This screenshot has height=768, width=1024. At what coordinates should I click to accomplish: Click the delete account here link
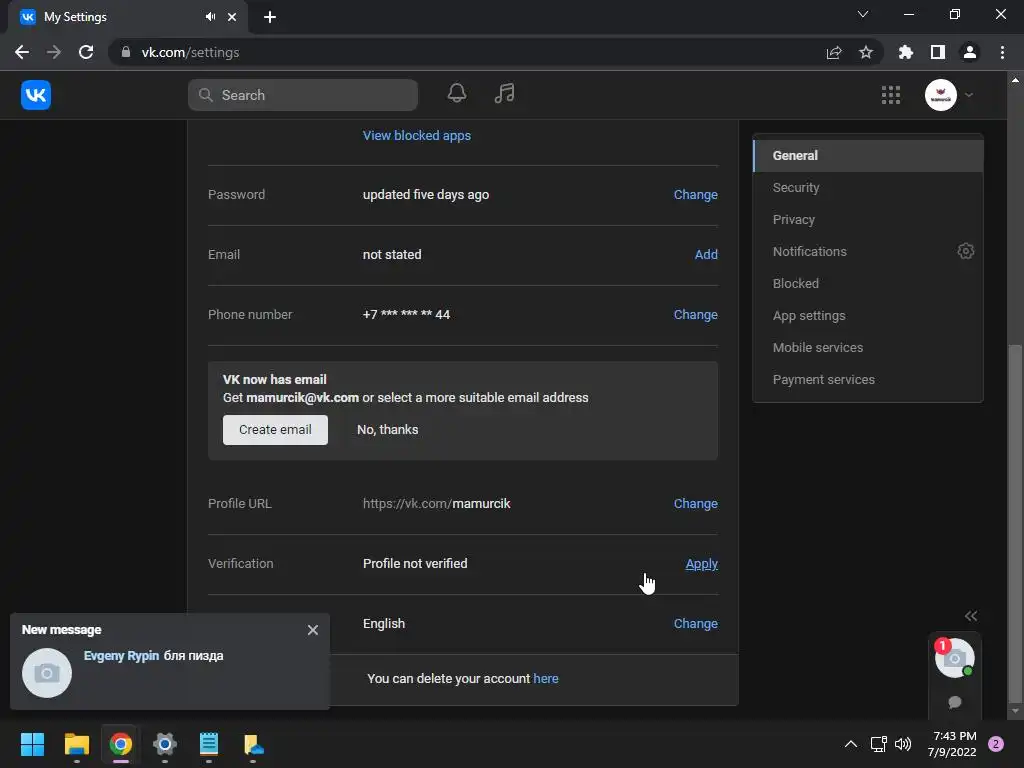546,679
